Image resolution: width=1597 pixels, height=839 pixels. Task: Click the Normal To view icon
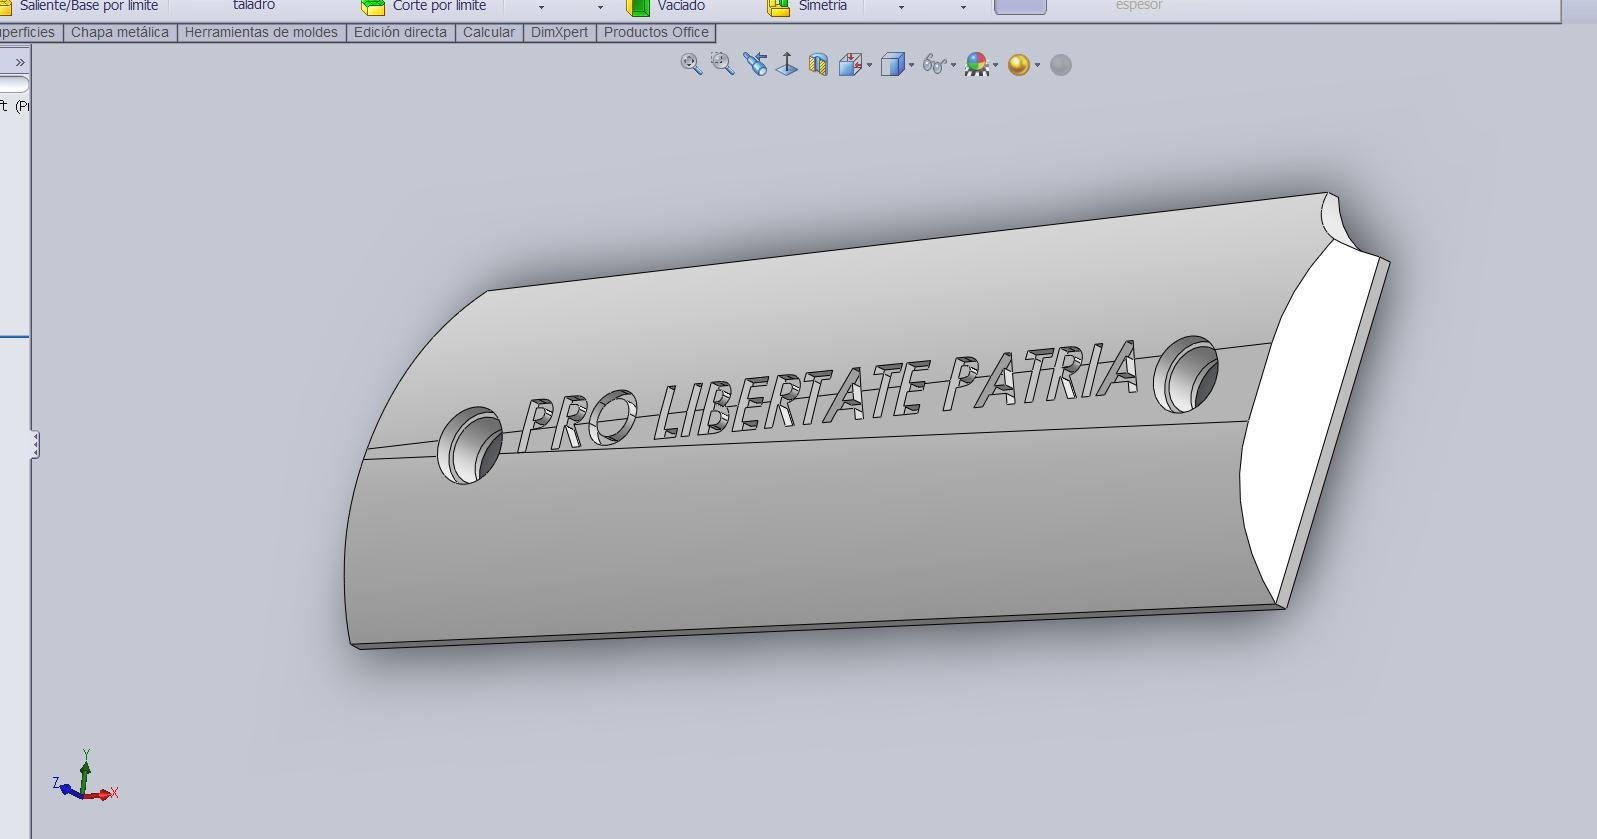click(787, 65)
